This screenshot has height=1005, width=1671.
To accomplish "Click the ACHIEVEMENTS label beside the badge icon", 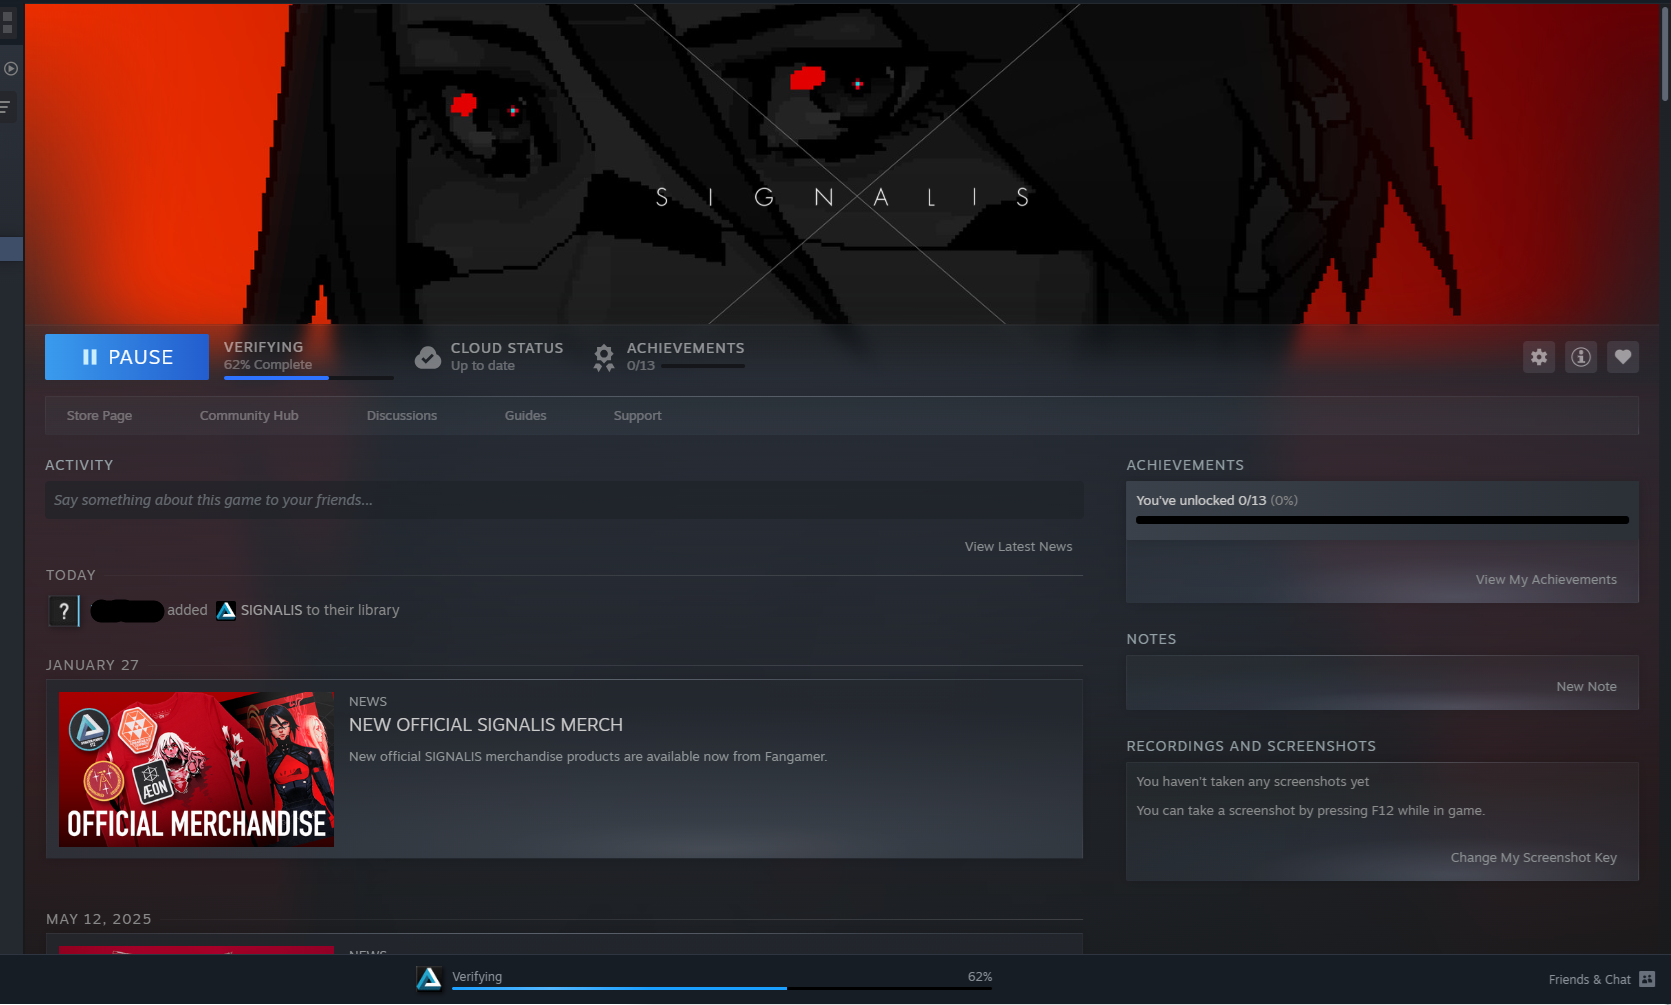I will coord(685,348).
